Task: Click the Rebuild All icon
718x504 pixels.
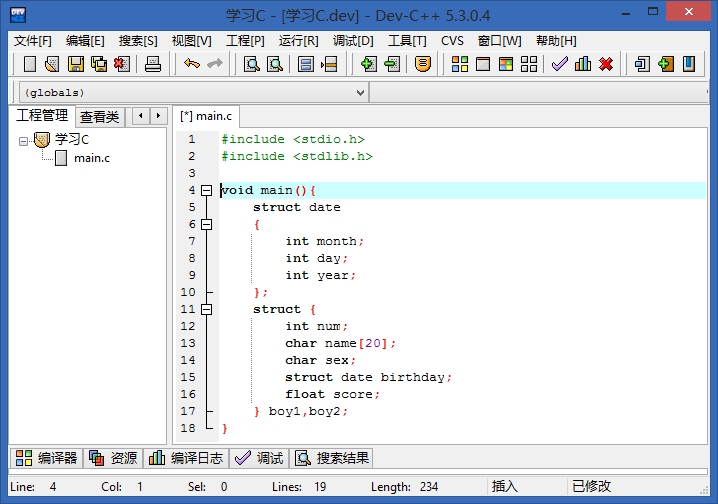Action: 529,64
